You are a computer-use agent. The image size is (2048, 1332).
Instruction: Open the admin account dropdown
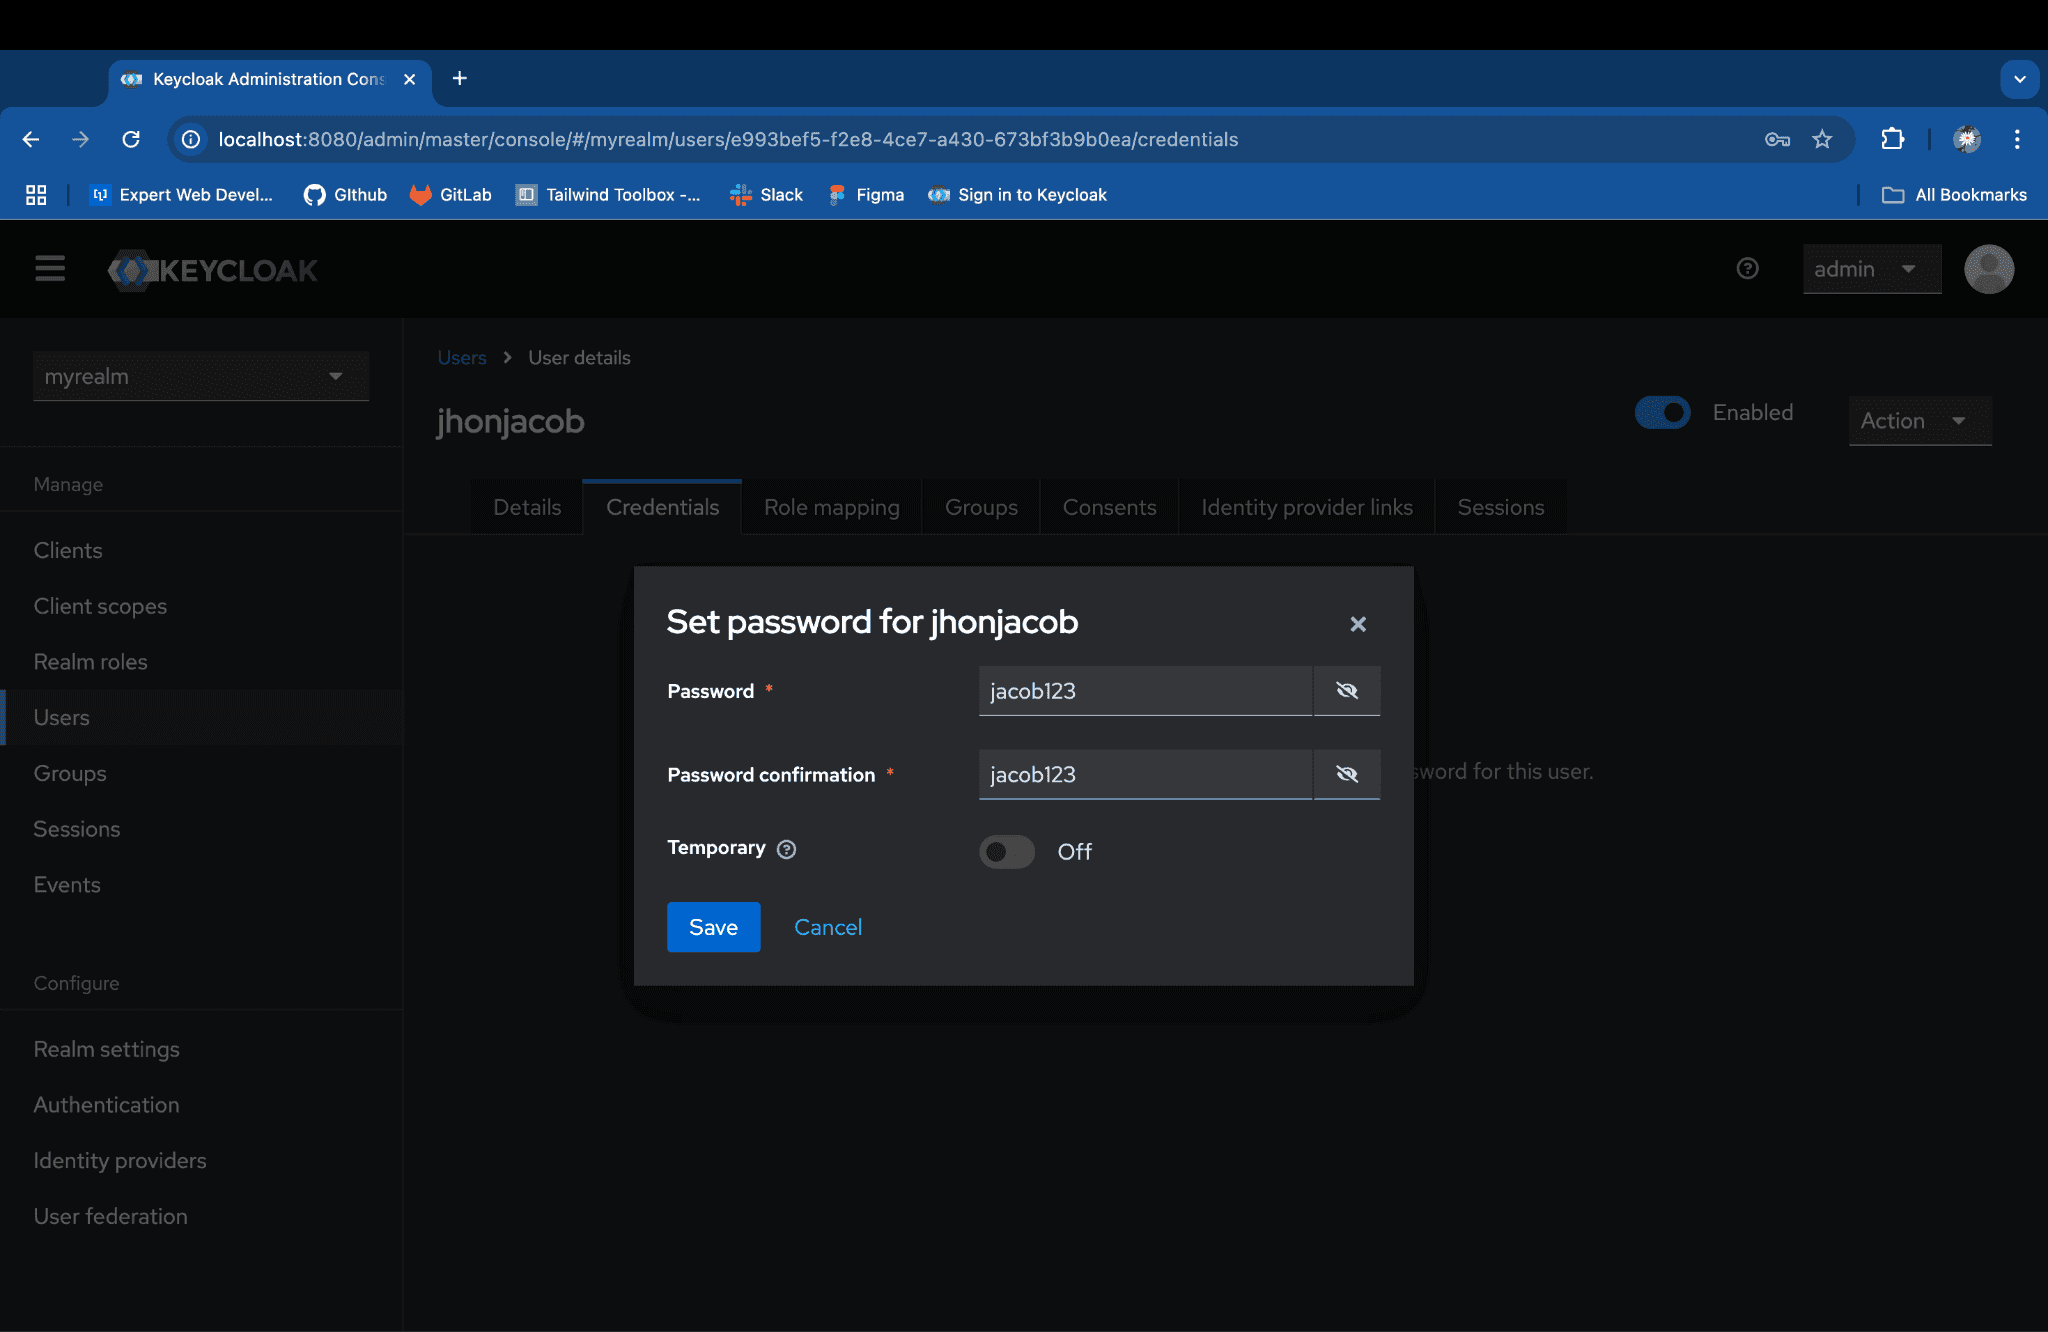pos(1870,269)
